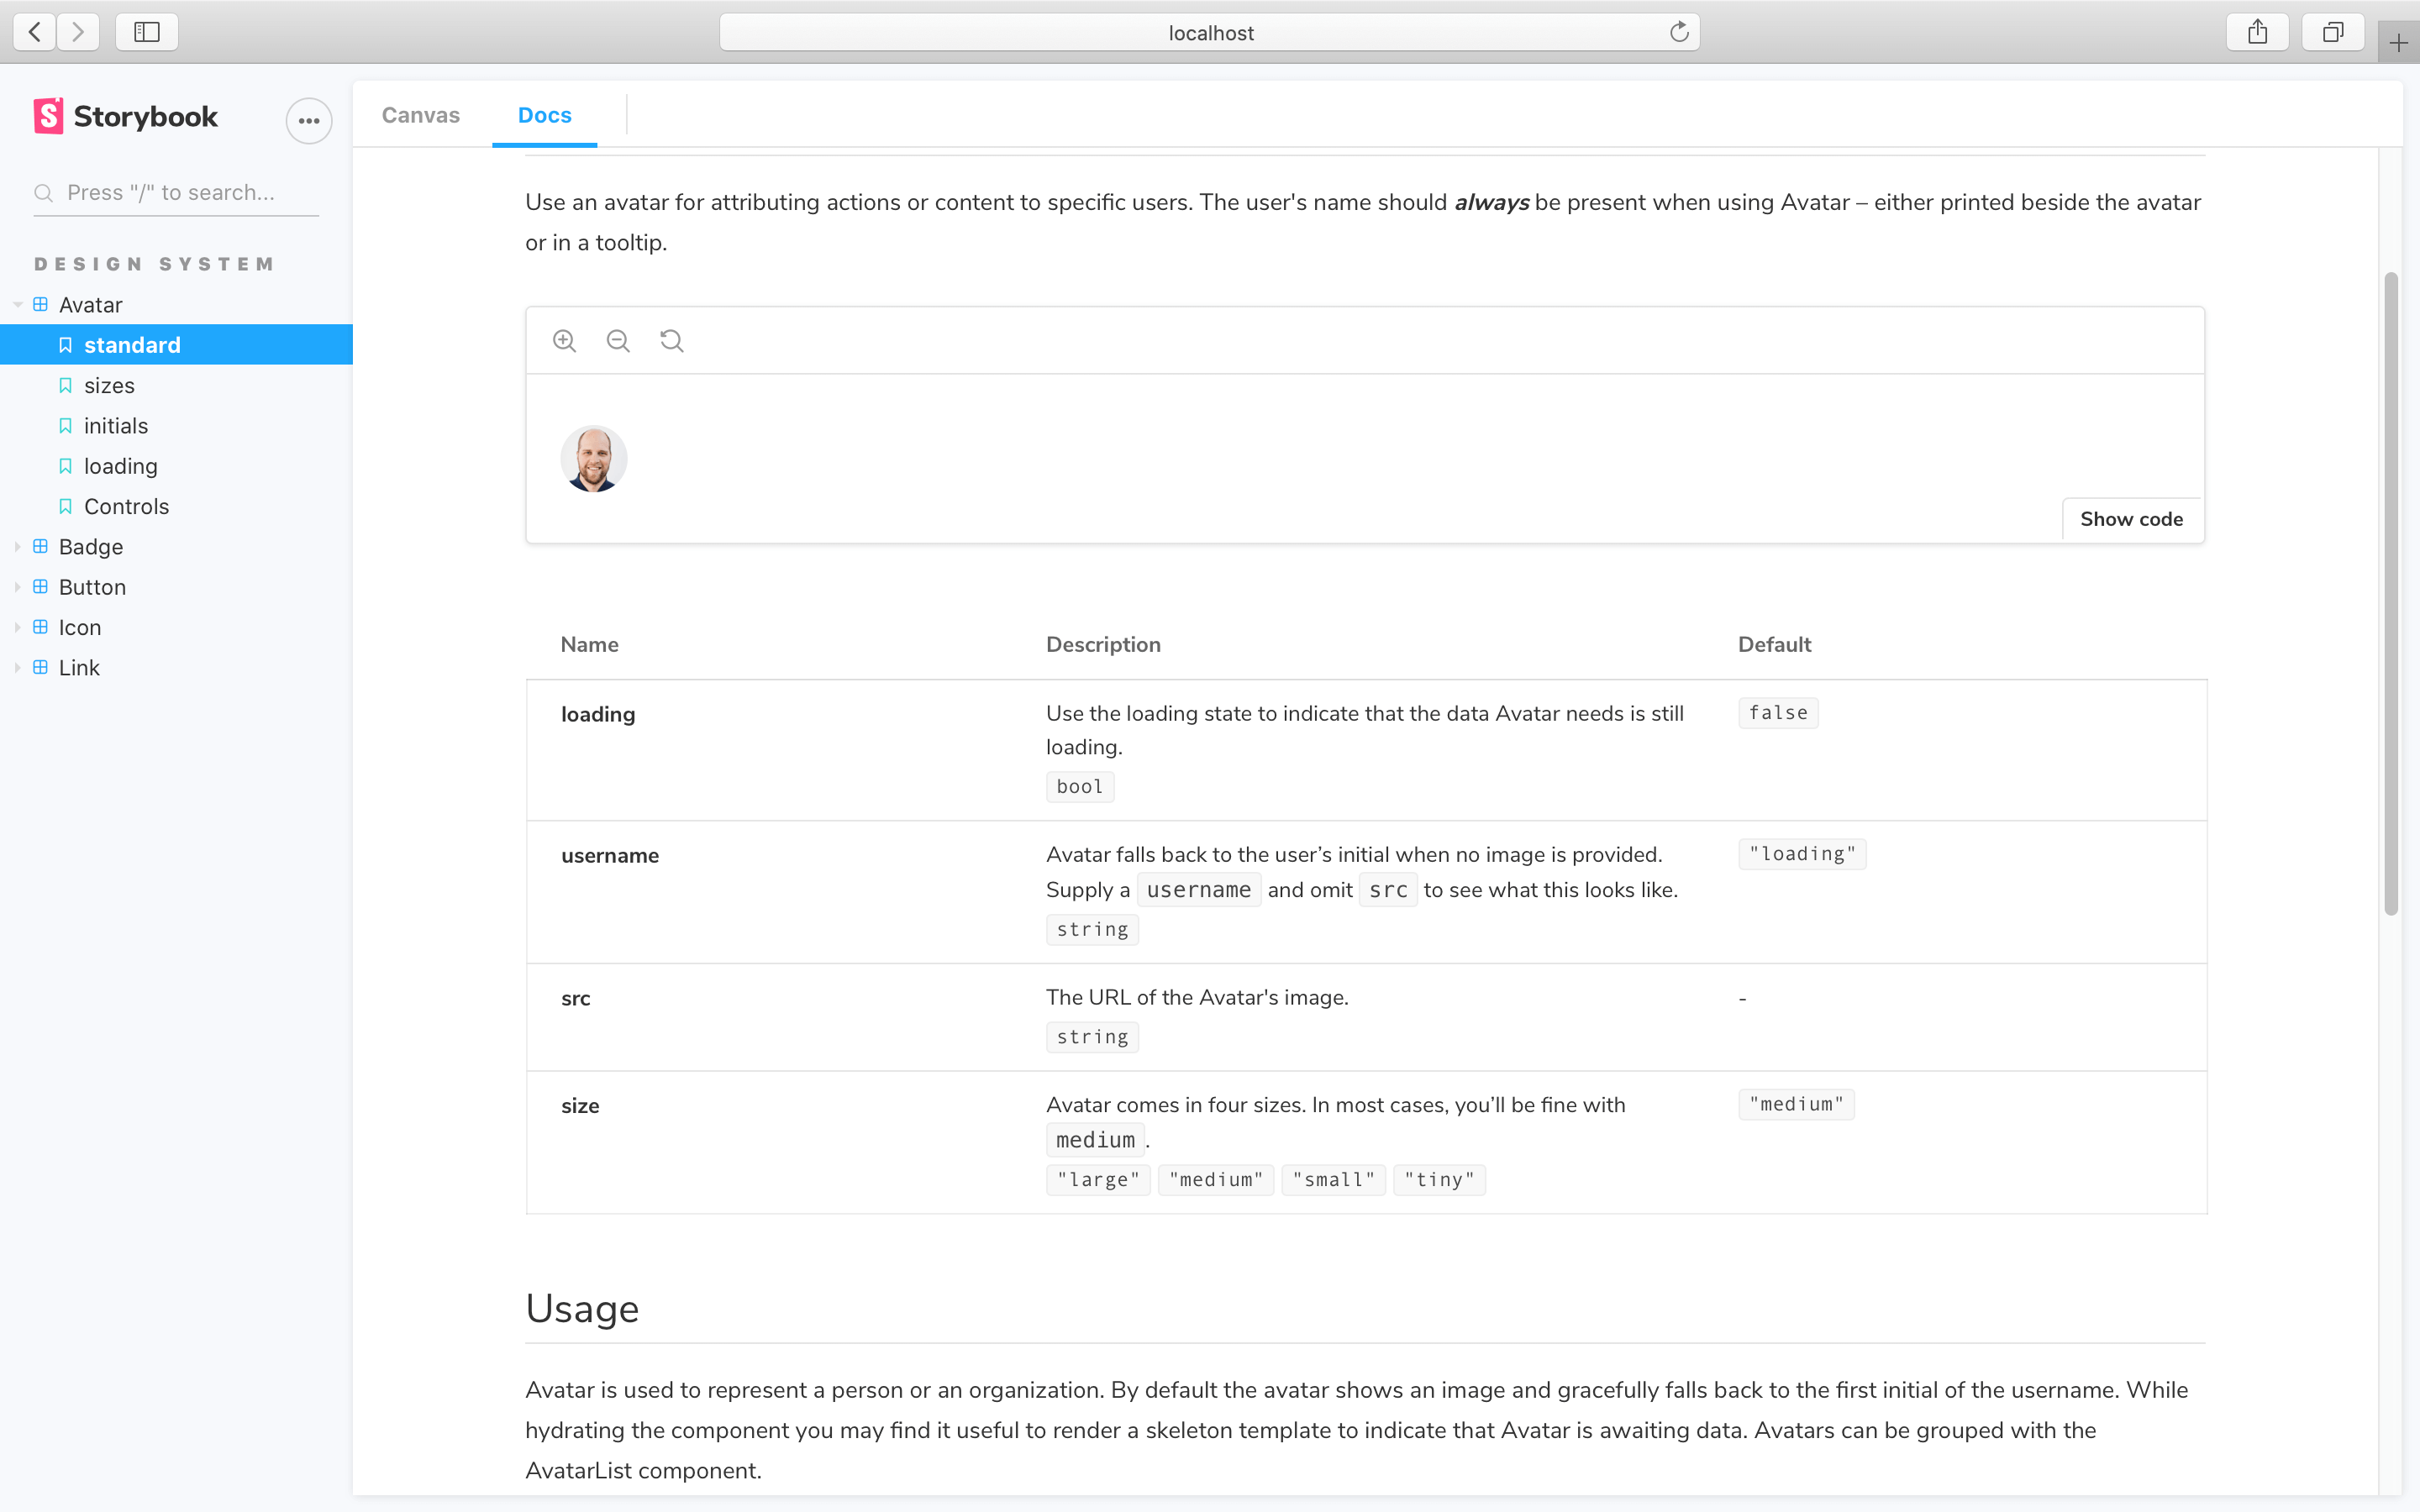Select the Docs tab
The width and height of the screenshot is (2420, 1512).
coord(544,115)
